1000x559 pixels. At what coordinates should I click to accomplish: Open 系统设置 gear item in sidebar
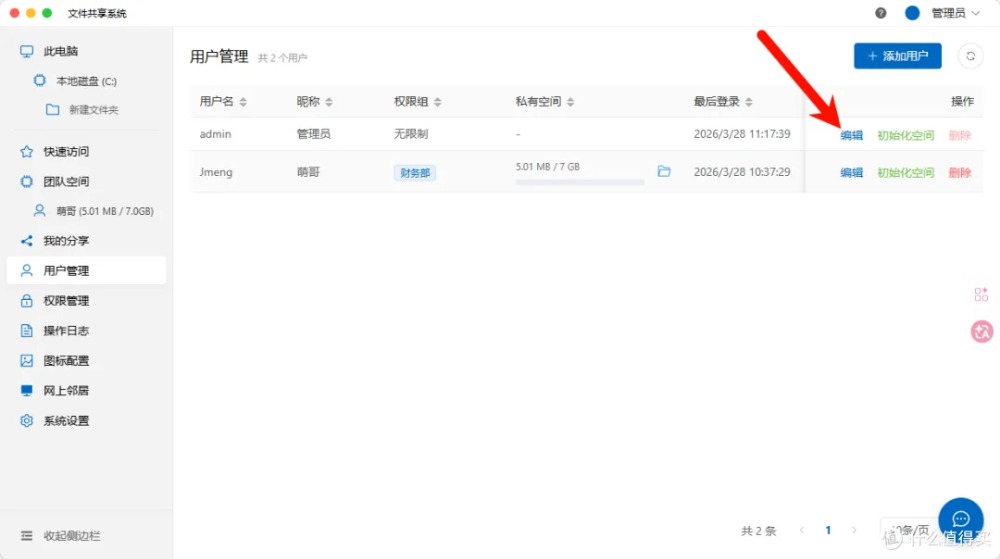click(66, 421)
